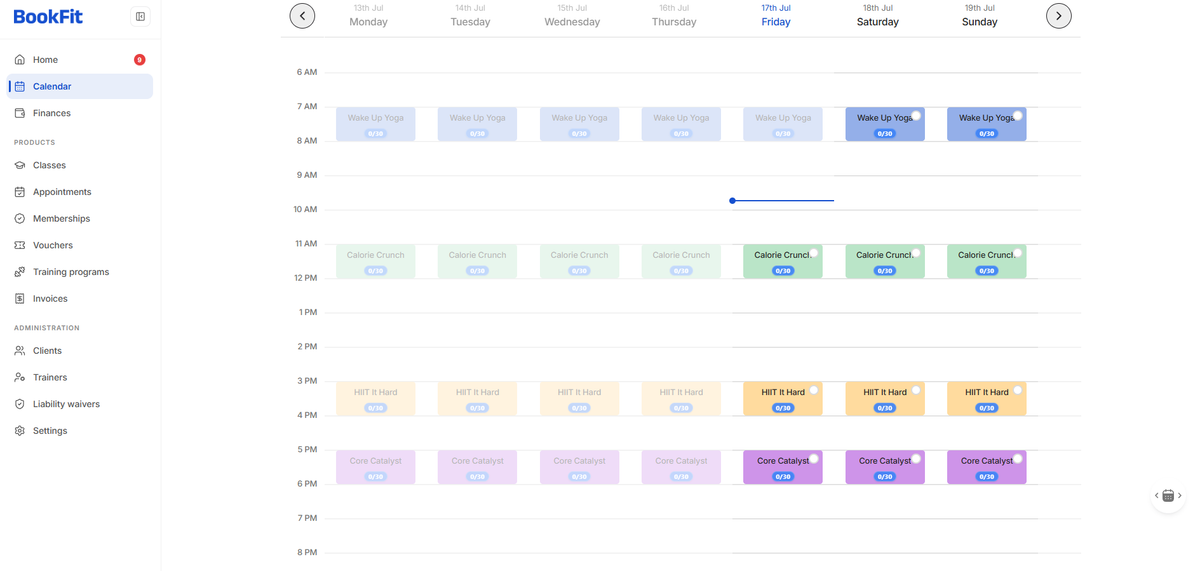
Task: Toggle circle on Sunday Wake Up Yoga
Action: click(1018, 115)
